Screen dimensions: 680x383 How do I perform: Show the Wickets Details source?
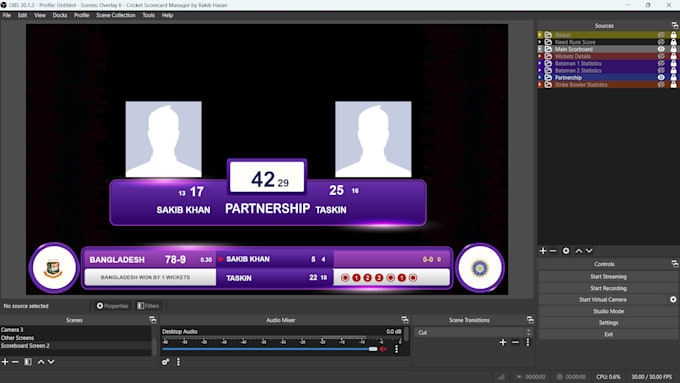661,56
